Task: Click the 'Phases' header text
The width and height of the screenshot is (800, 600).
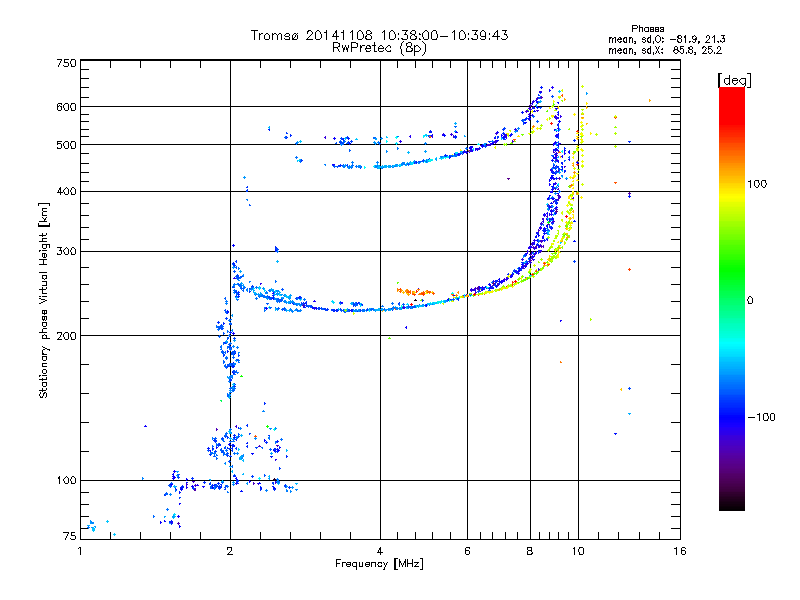Action: coord(647,29)
